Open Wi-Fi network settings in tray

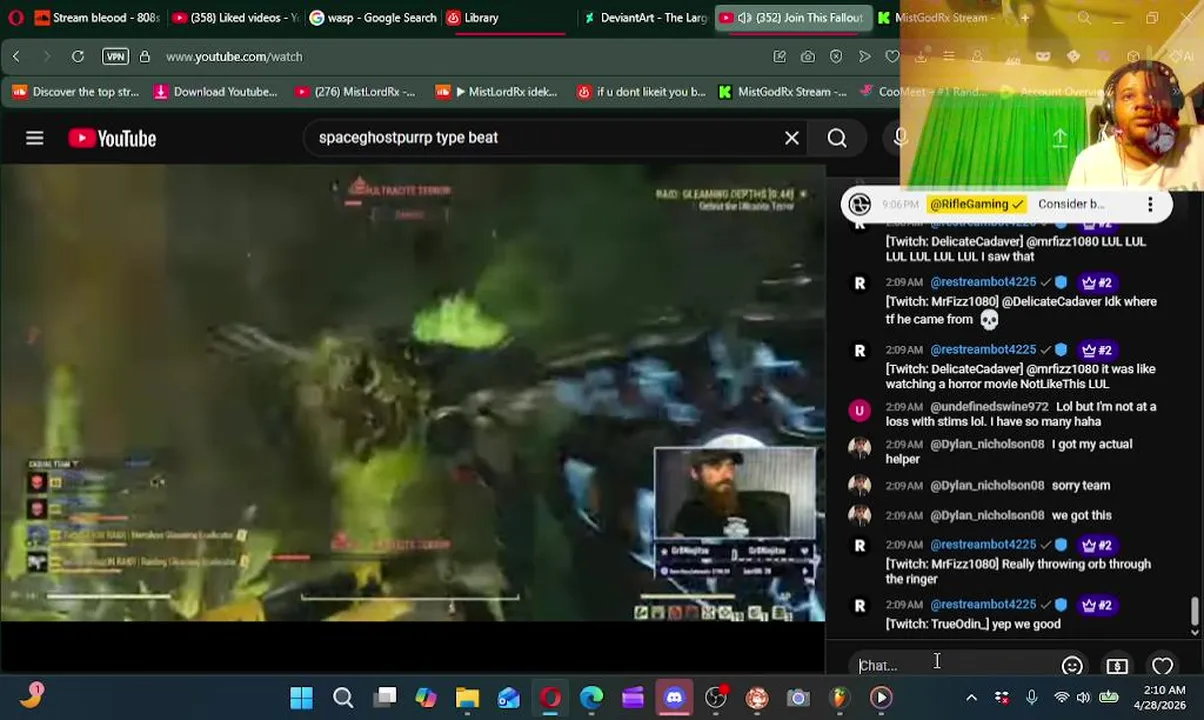pos(1061,697)
